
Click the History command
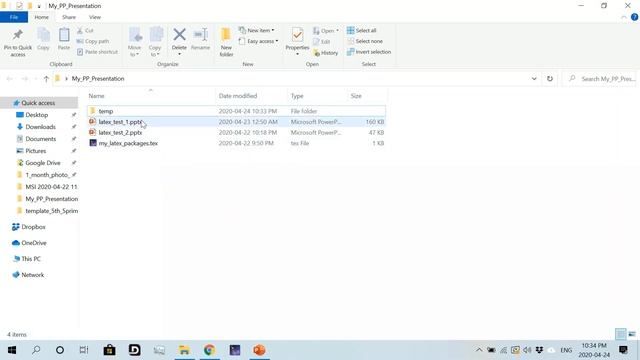pyautogui.click(x=325, y=53)
